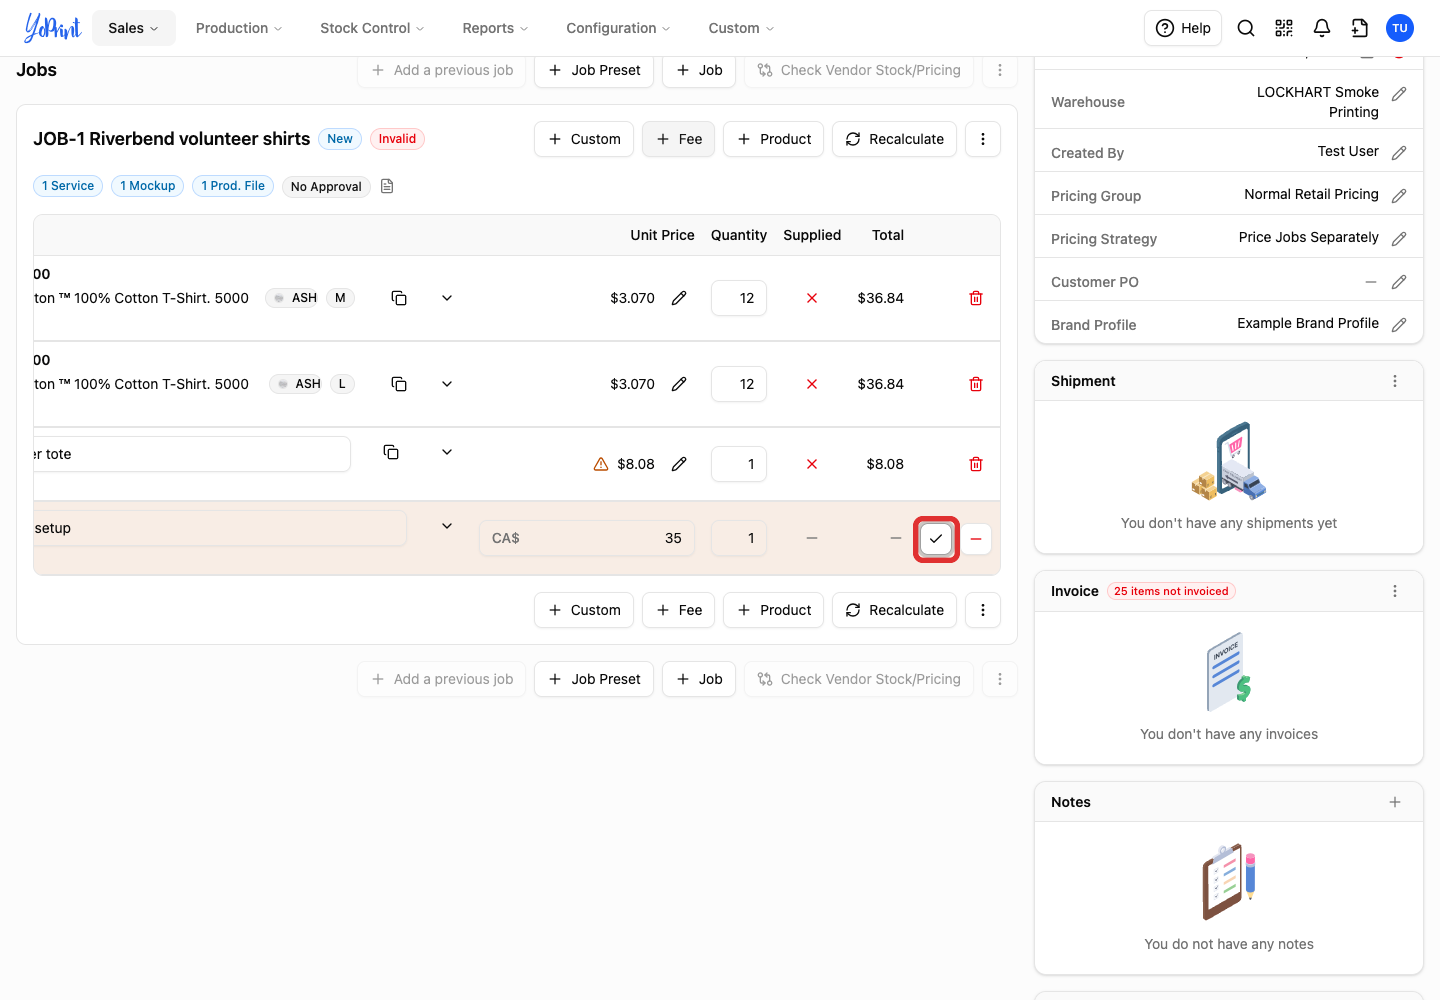This screenshot has width=1440, height=1000.
Task: Click the top Job Preset button
Action: (x=594, y=70)
